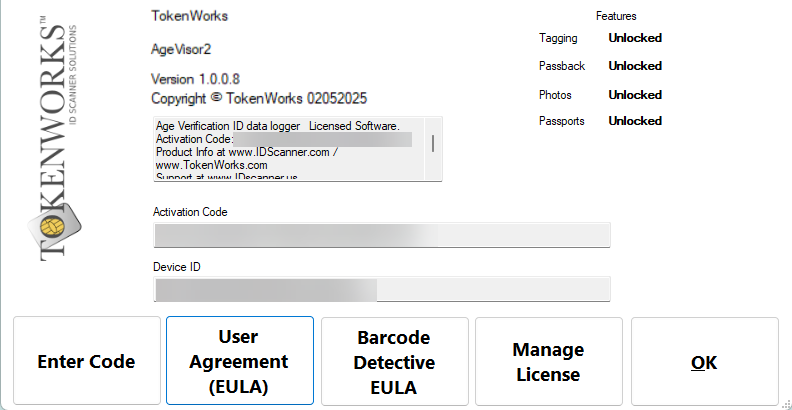Click the 'Passports' feature label
Viewport: 792px width, 410px height.
click(562, 121)
